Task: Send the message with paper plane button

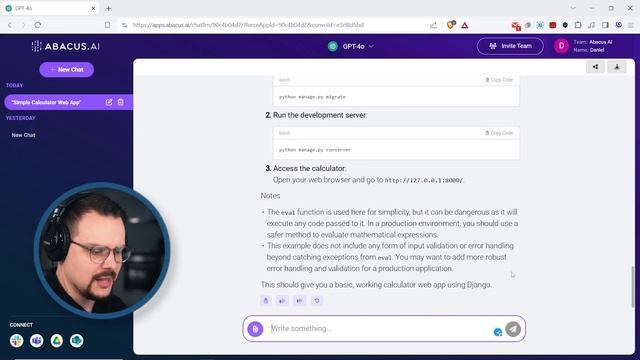Action: pyautogui.click(x=513, y=329)
